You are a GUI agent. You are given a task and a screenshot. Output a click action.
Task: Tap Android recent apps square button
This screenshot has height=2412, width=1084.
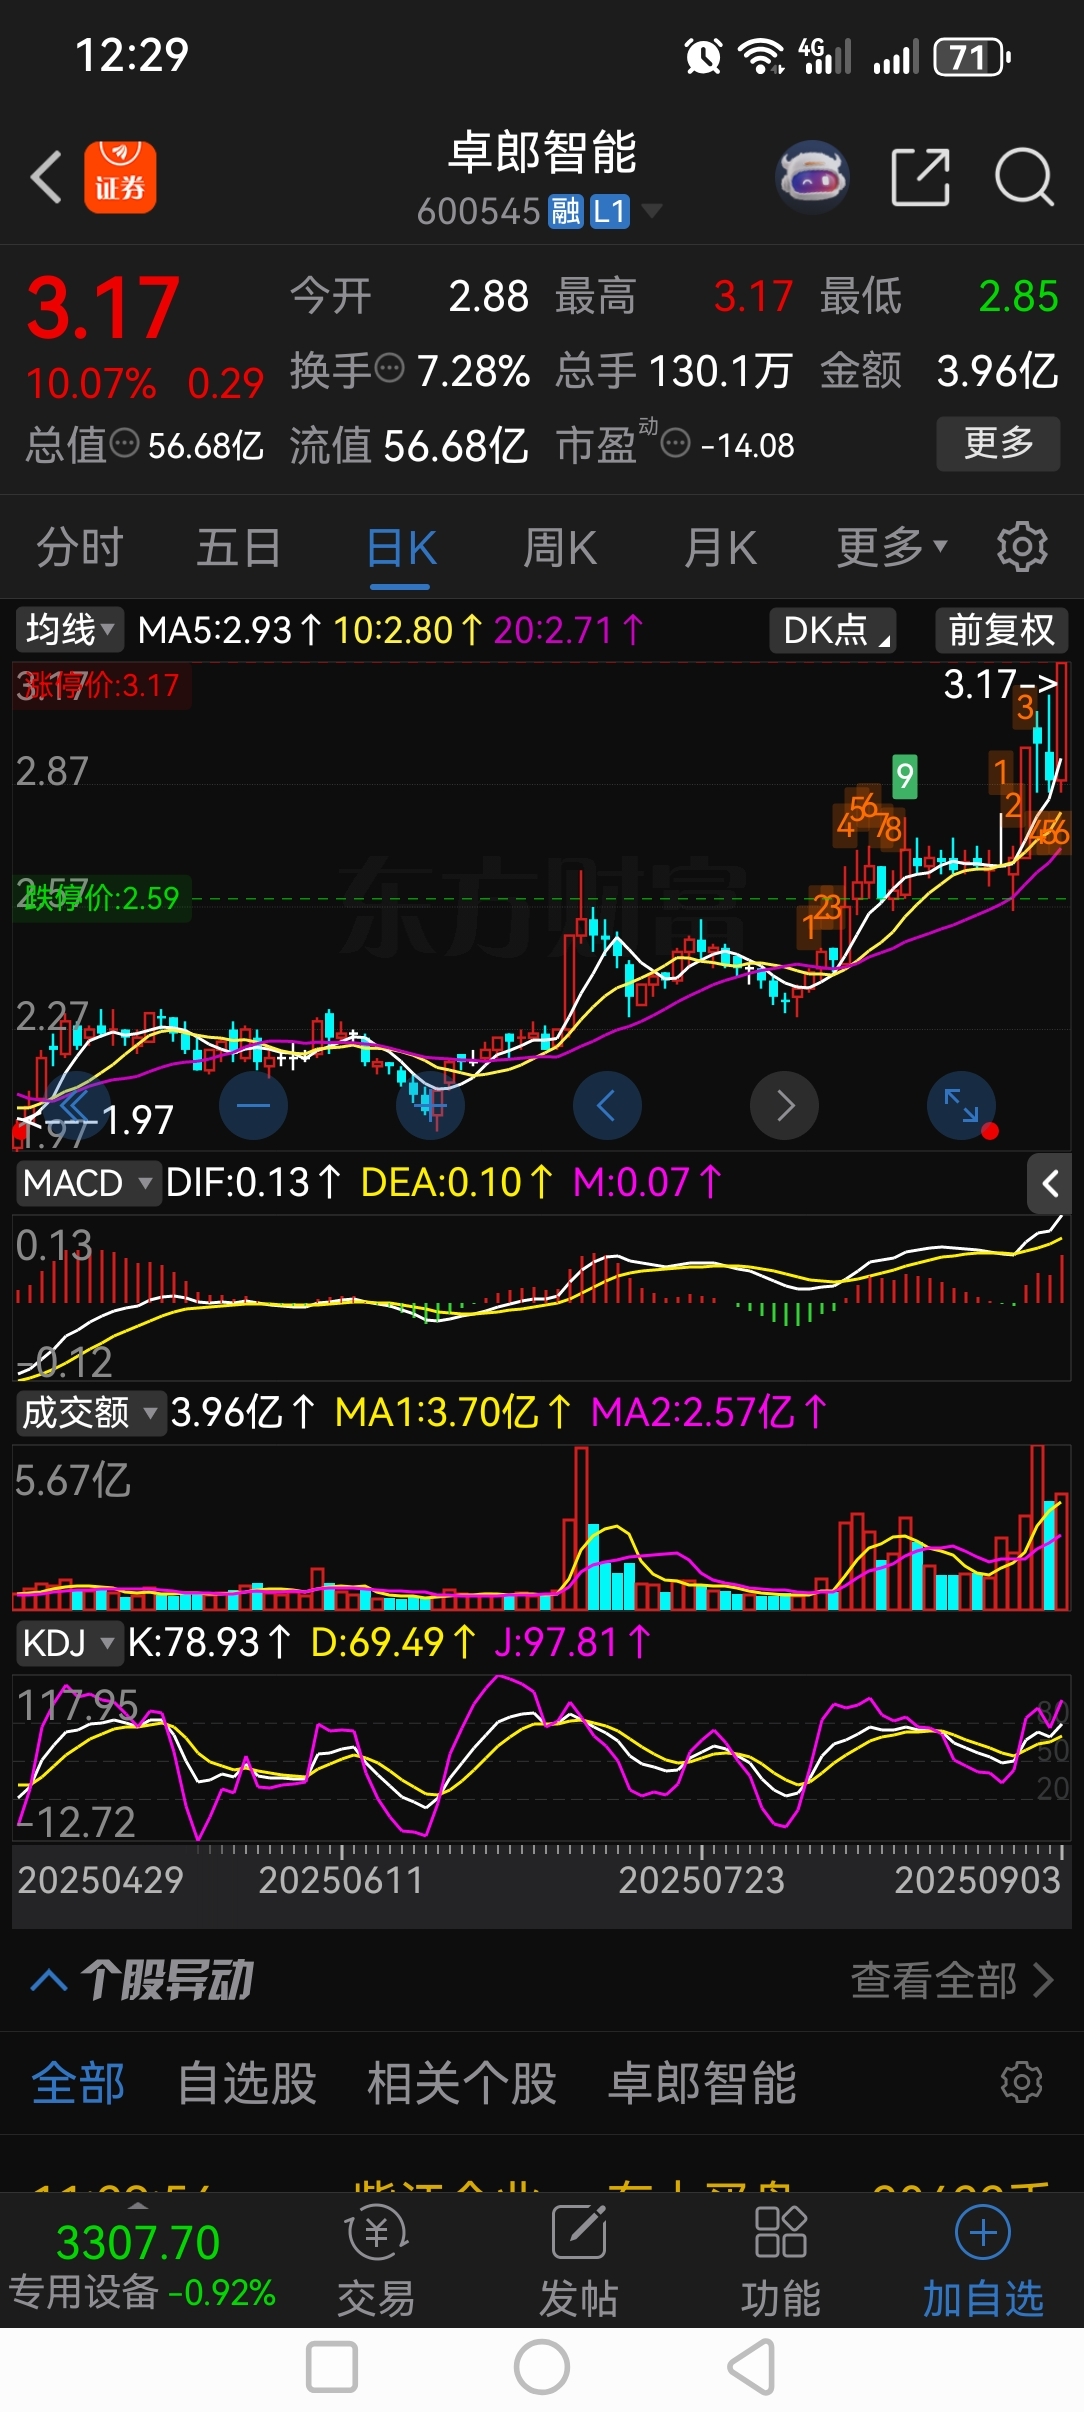click(x=332, y=2367)
